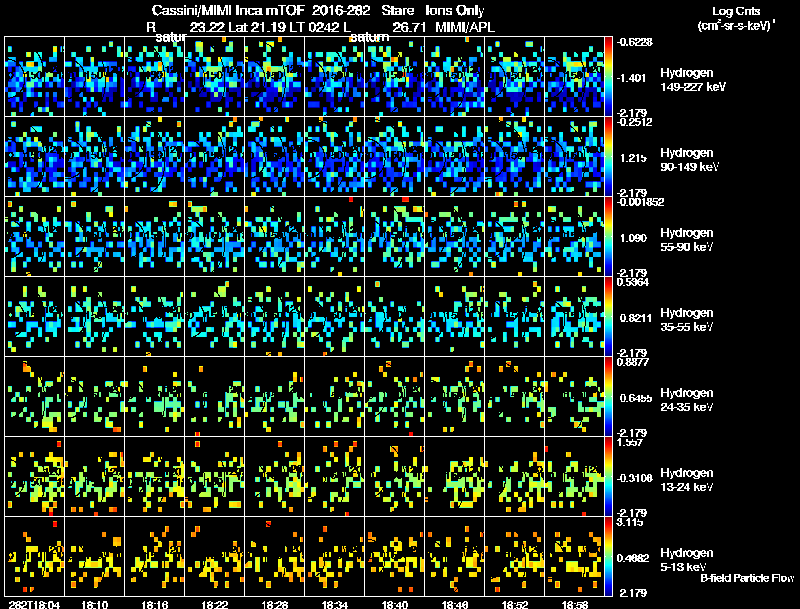Click the colorbar beside Hydrogen 5-13 keV row
The height and width of the screenshot is (609, 800).
608,557
